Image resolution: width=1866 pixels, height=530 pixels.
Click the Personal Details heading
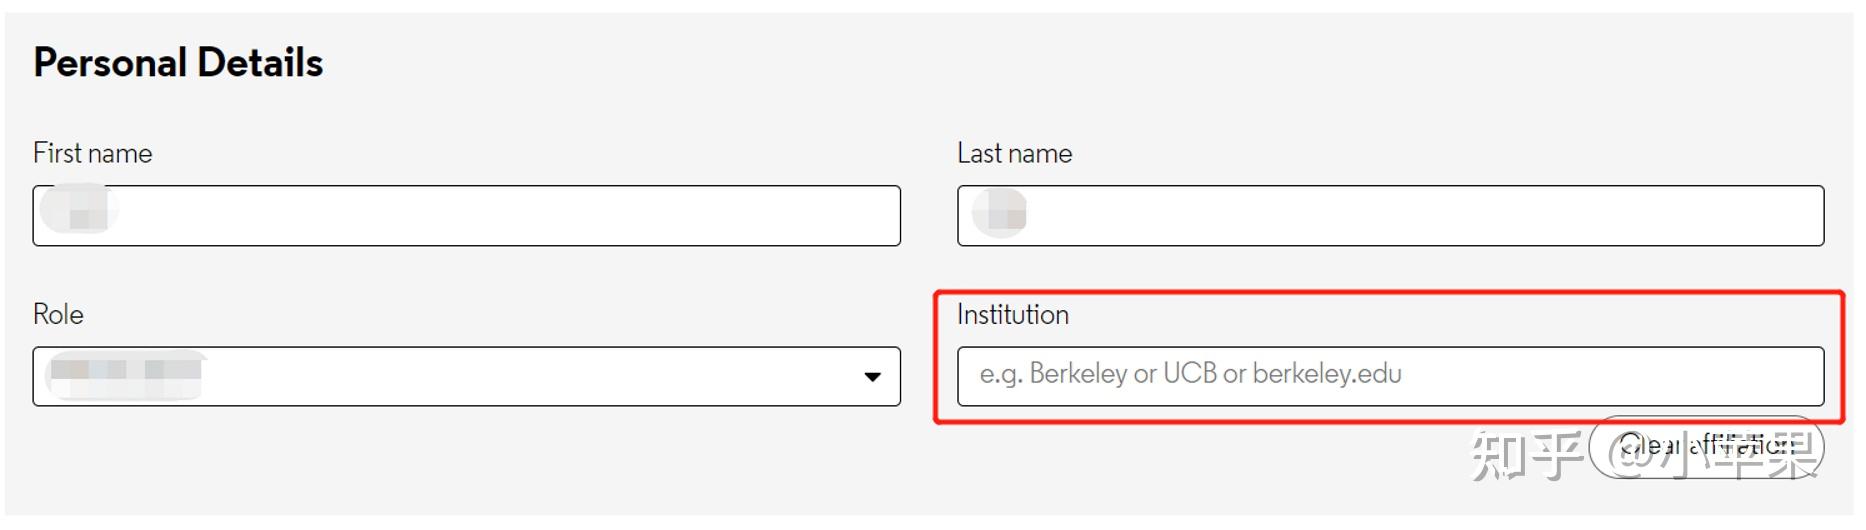178,63
